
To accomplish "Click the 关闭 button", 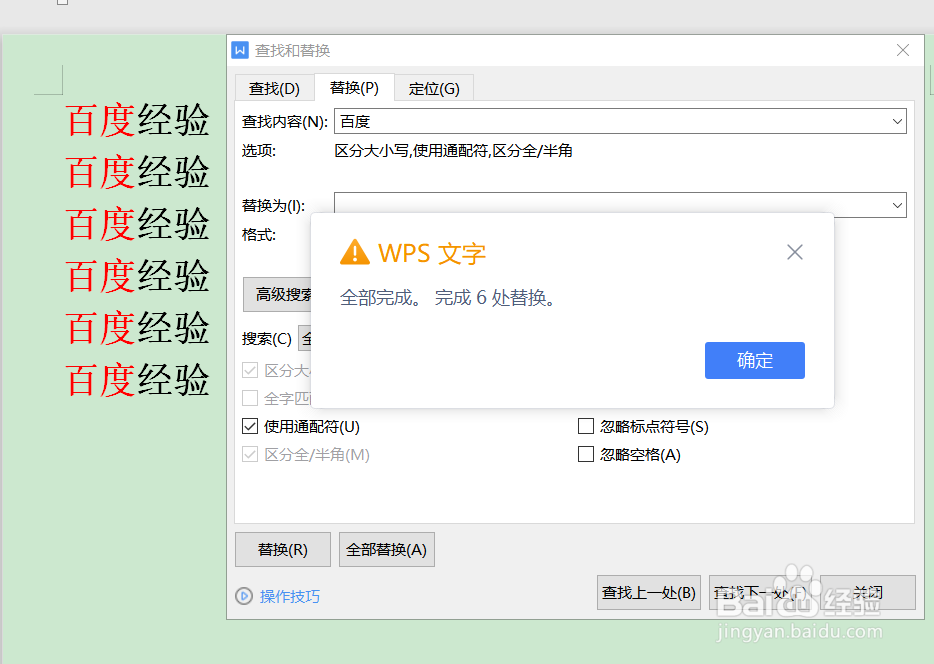I will pos(868,593).
